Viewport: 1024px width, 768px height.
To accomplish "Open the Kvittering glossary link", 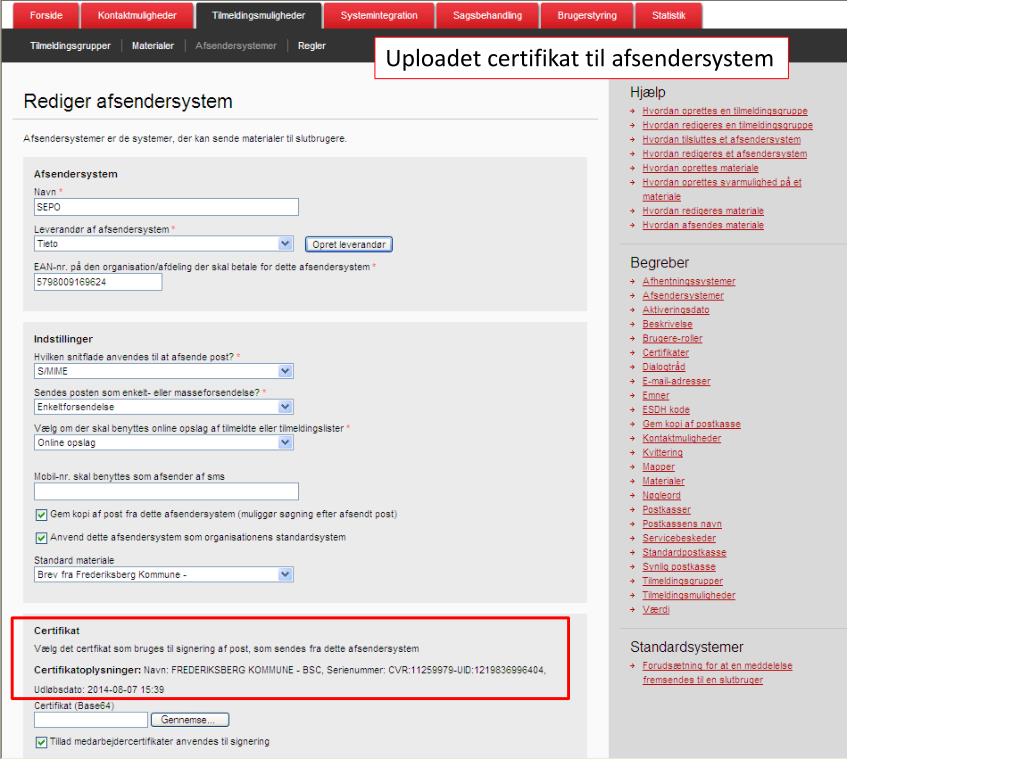I will pyautogui.click(x=663, y=453).
